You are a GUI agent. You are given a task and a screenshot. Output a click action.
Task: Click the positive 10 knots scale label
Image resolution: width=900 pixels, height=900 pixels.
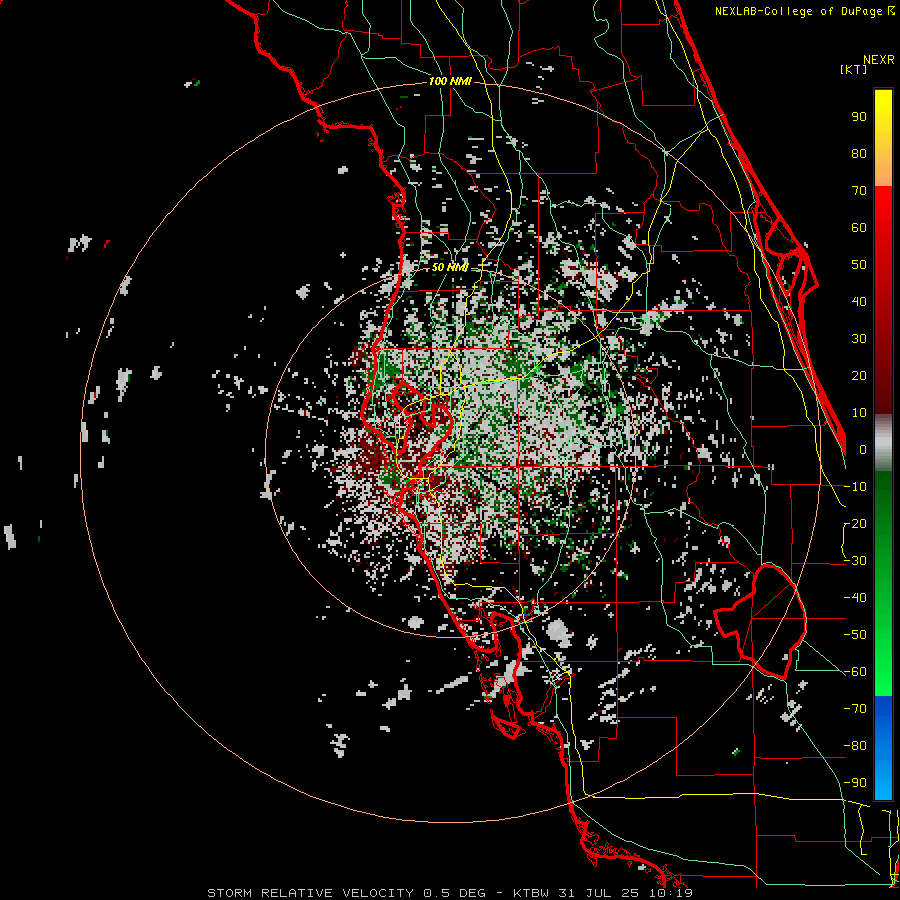point(859,413)
